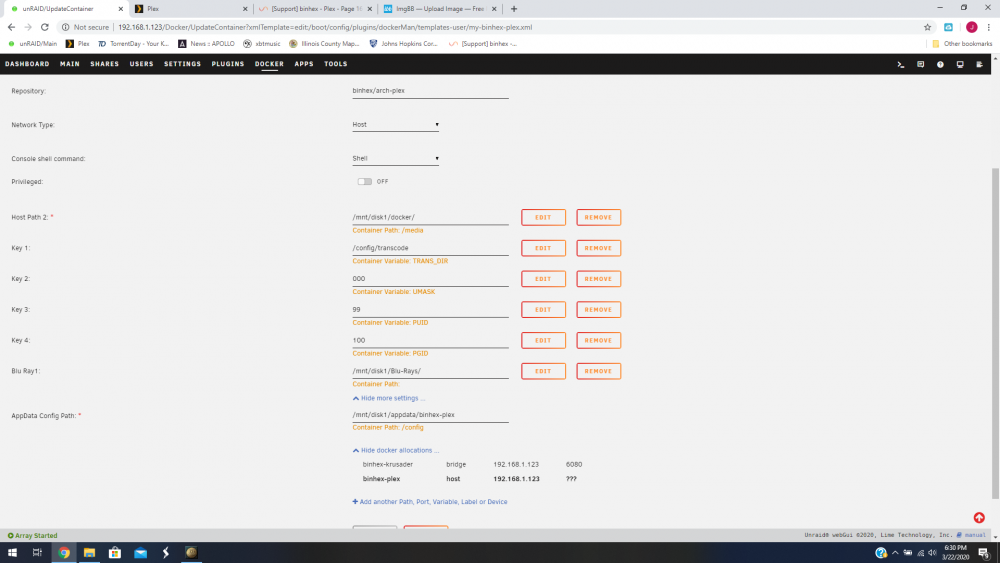This screenshot has height=563, width=1000.
Task: Click the Chrome icon on the taskbar
Action: click(x=64, y=553)
